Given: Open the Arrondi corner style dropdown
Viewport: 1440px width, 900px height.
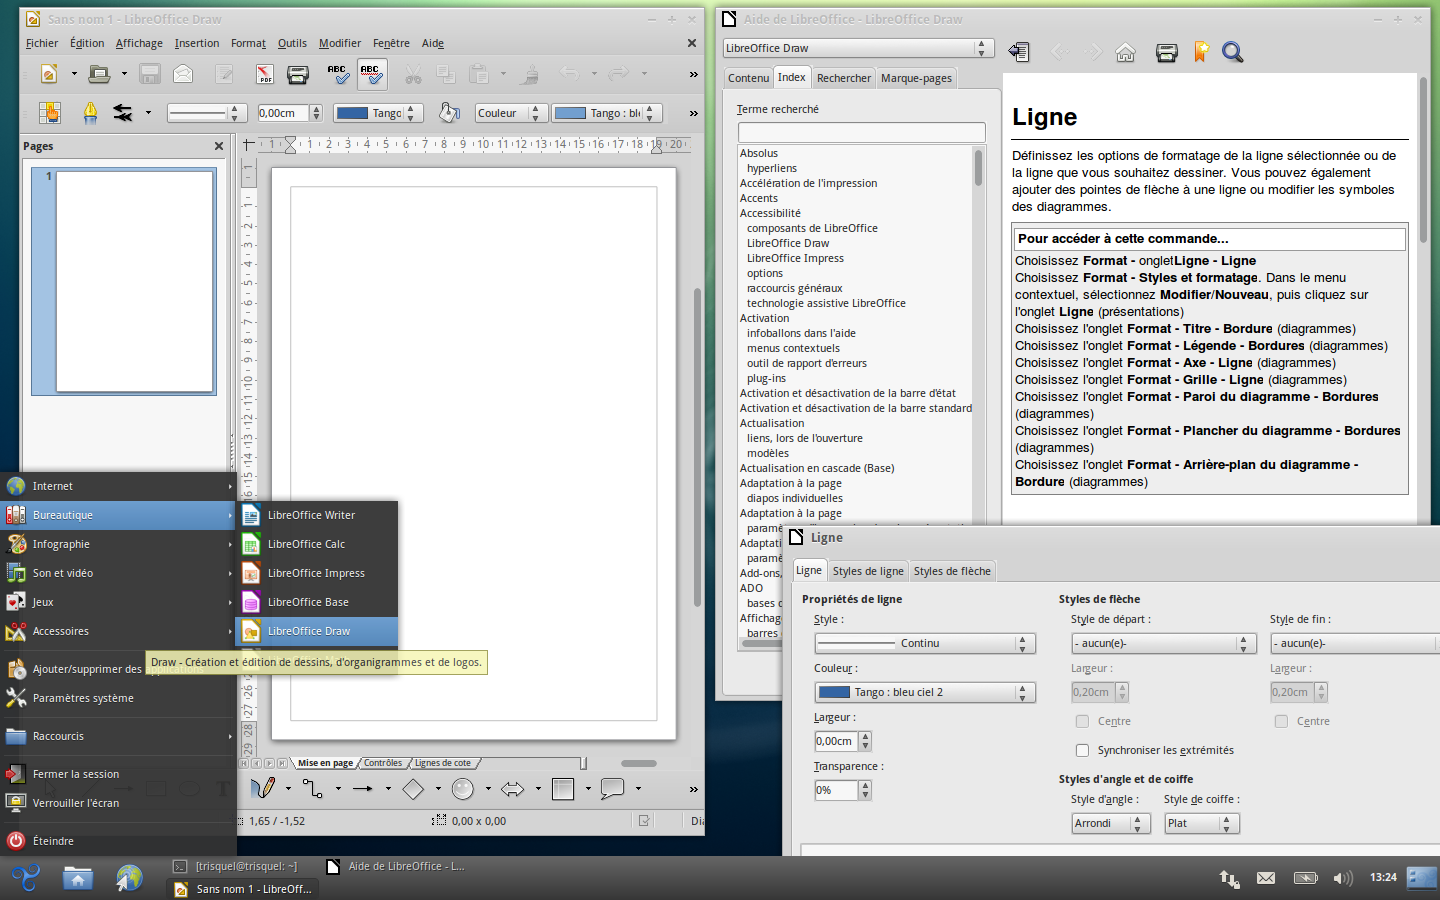Looking at the screenshot, I should tap(1111, 823).
